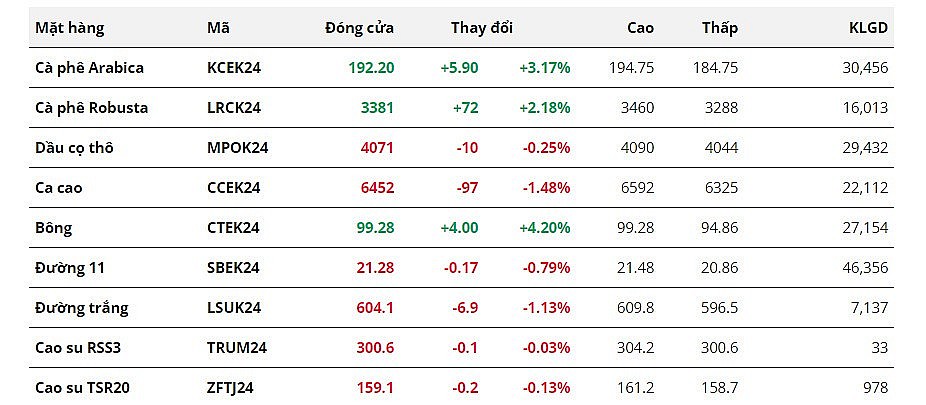Image resolution: width=926 pixels, height=405 pixels.
Task: Open the 'Cà phê Arabica' commodity row
Action: tap(89, 68)
